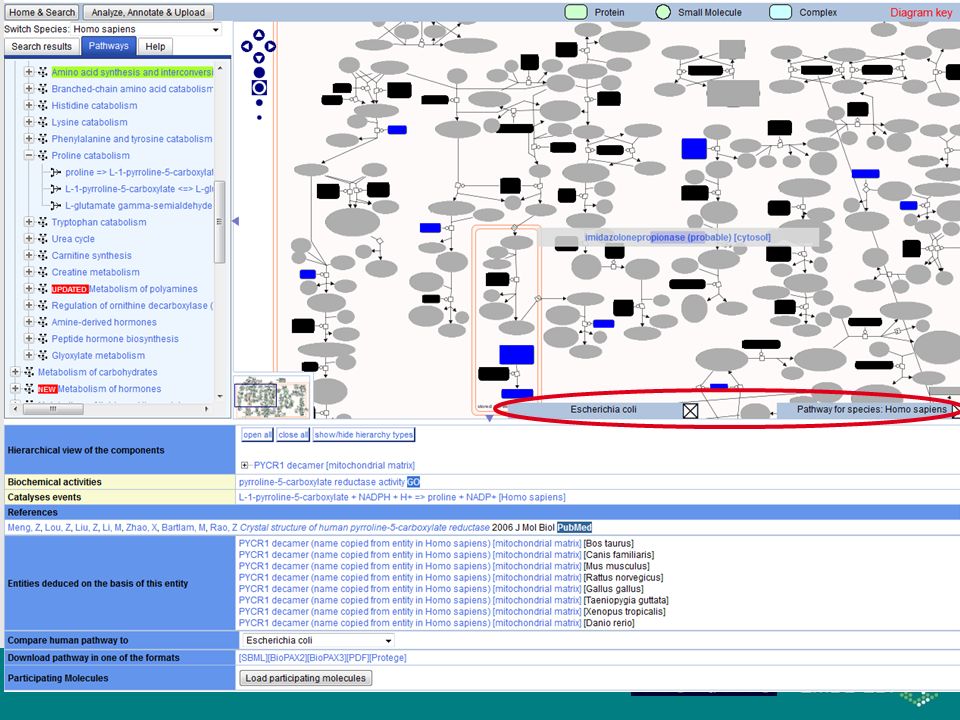
Task: Click show/hide hierarchy types button
Action: 364,435
